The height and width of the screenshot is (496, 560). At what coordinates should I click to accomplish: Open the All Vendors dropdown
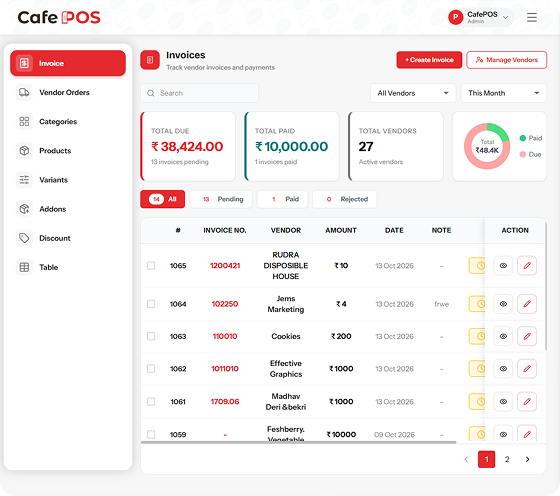pos(413,93)
